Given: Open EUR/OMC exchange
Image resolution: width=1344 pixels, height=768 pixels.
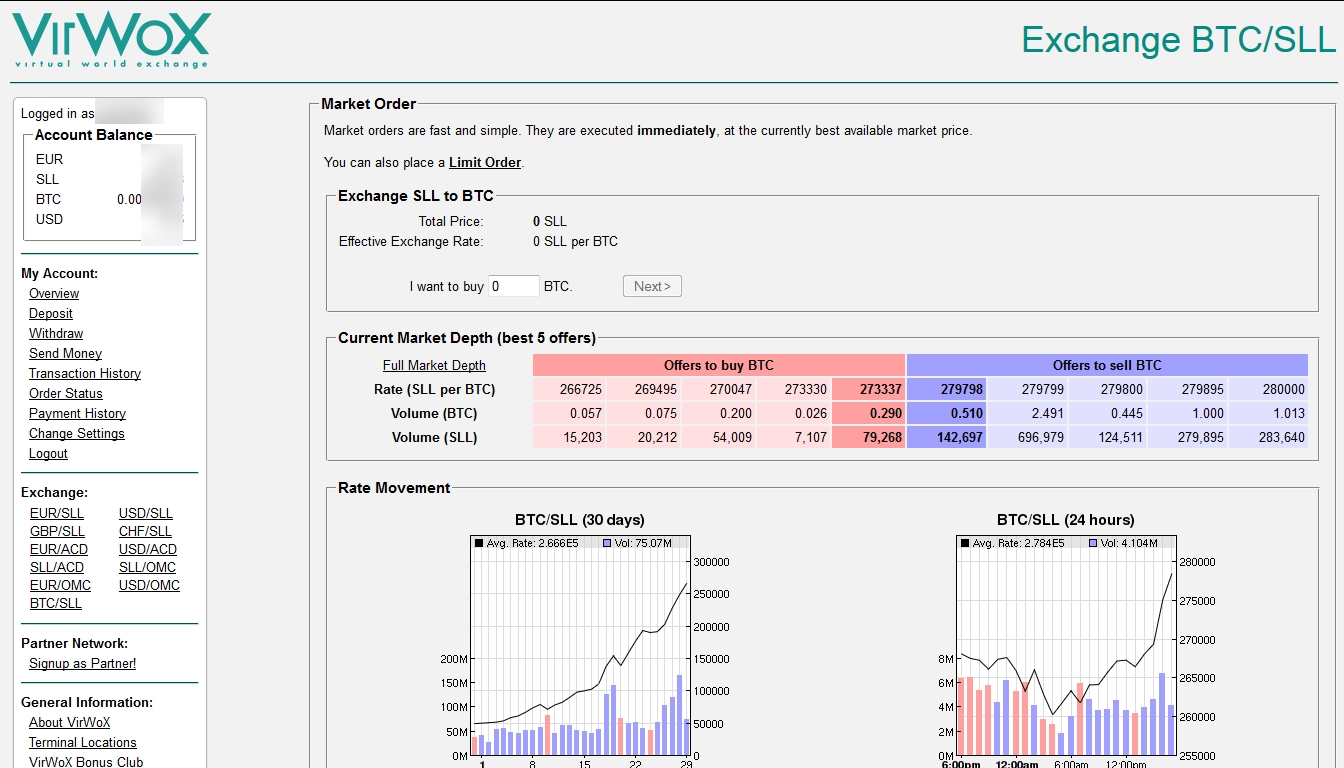Looking at the screenshot, I should coord(60,586).
